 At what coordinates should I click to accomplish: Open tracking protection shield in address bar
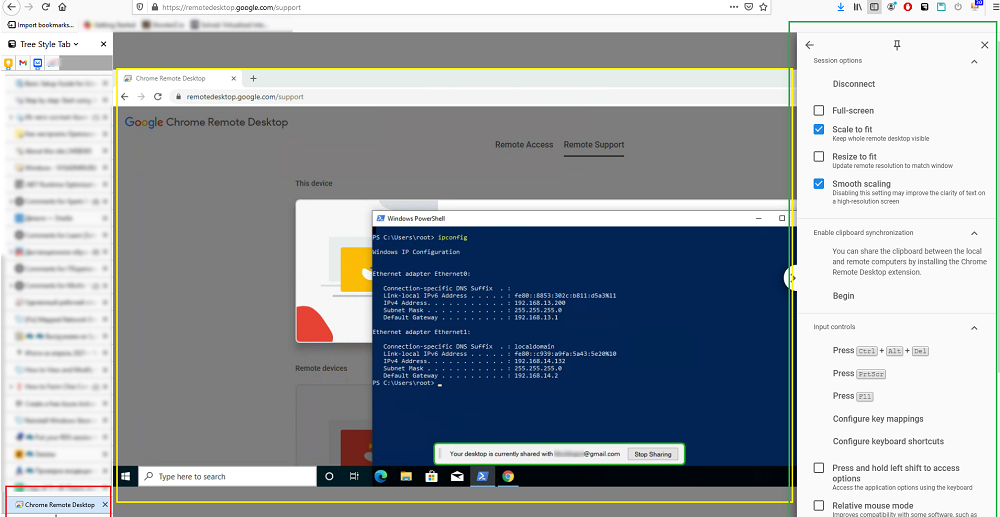pos(141,8)
